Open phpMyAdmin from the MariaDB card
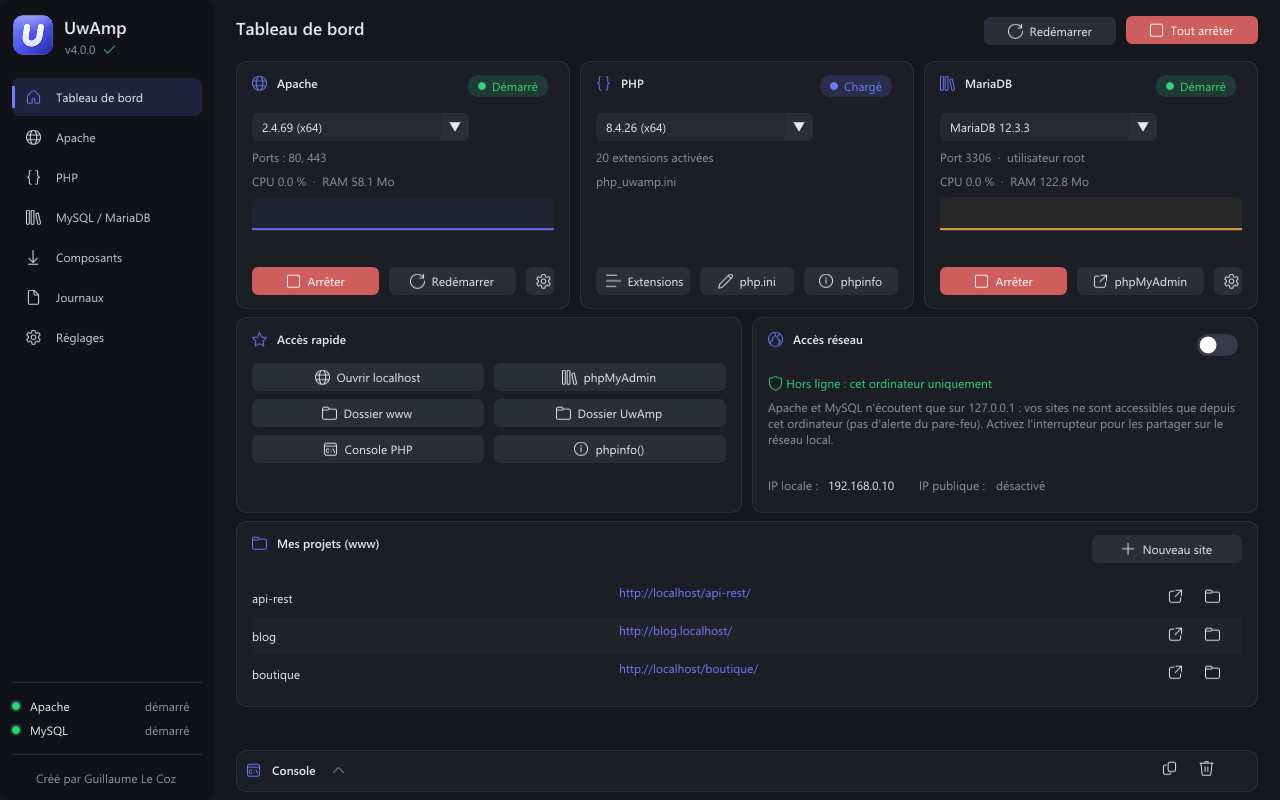The image size is (1280, 800). pyautogui.click(x=1140, y=281)
